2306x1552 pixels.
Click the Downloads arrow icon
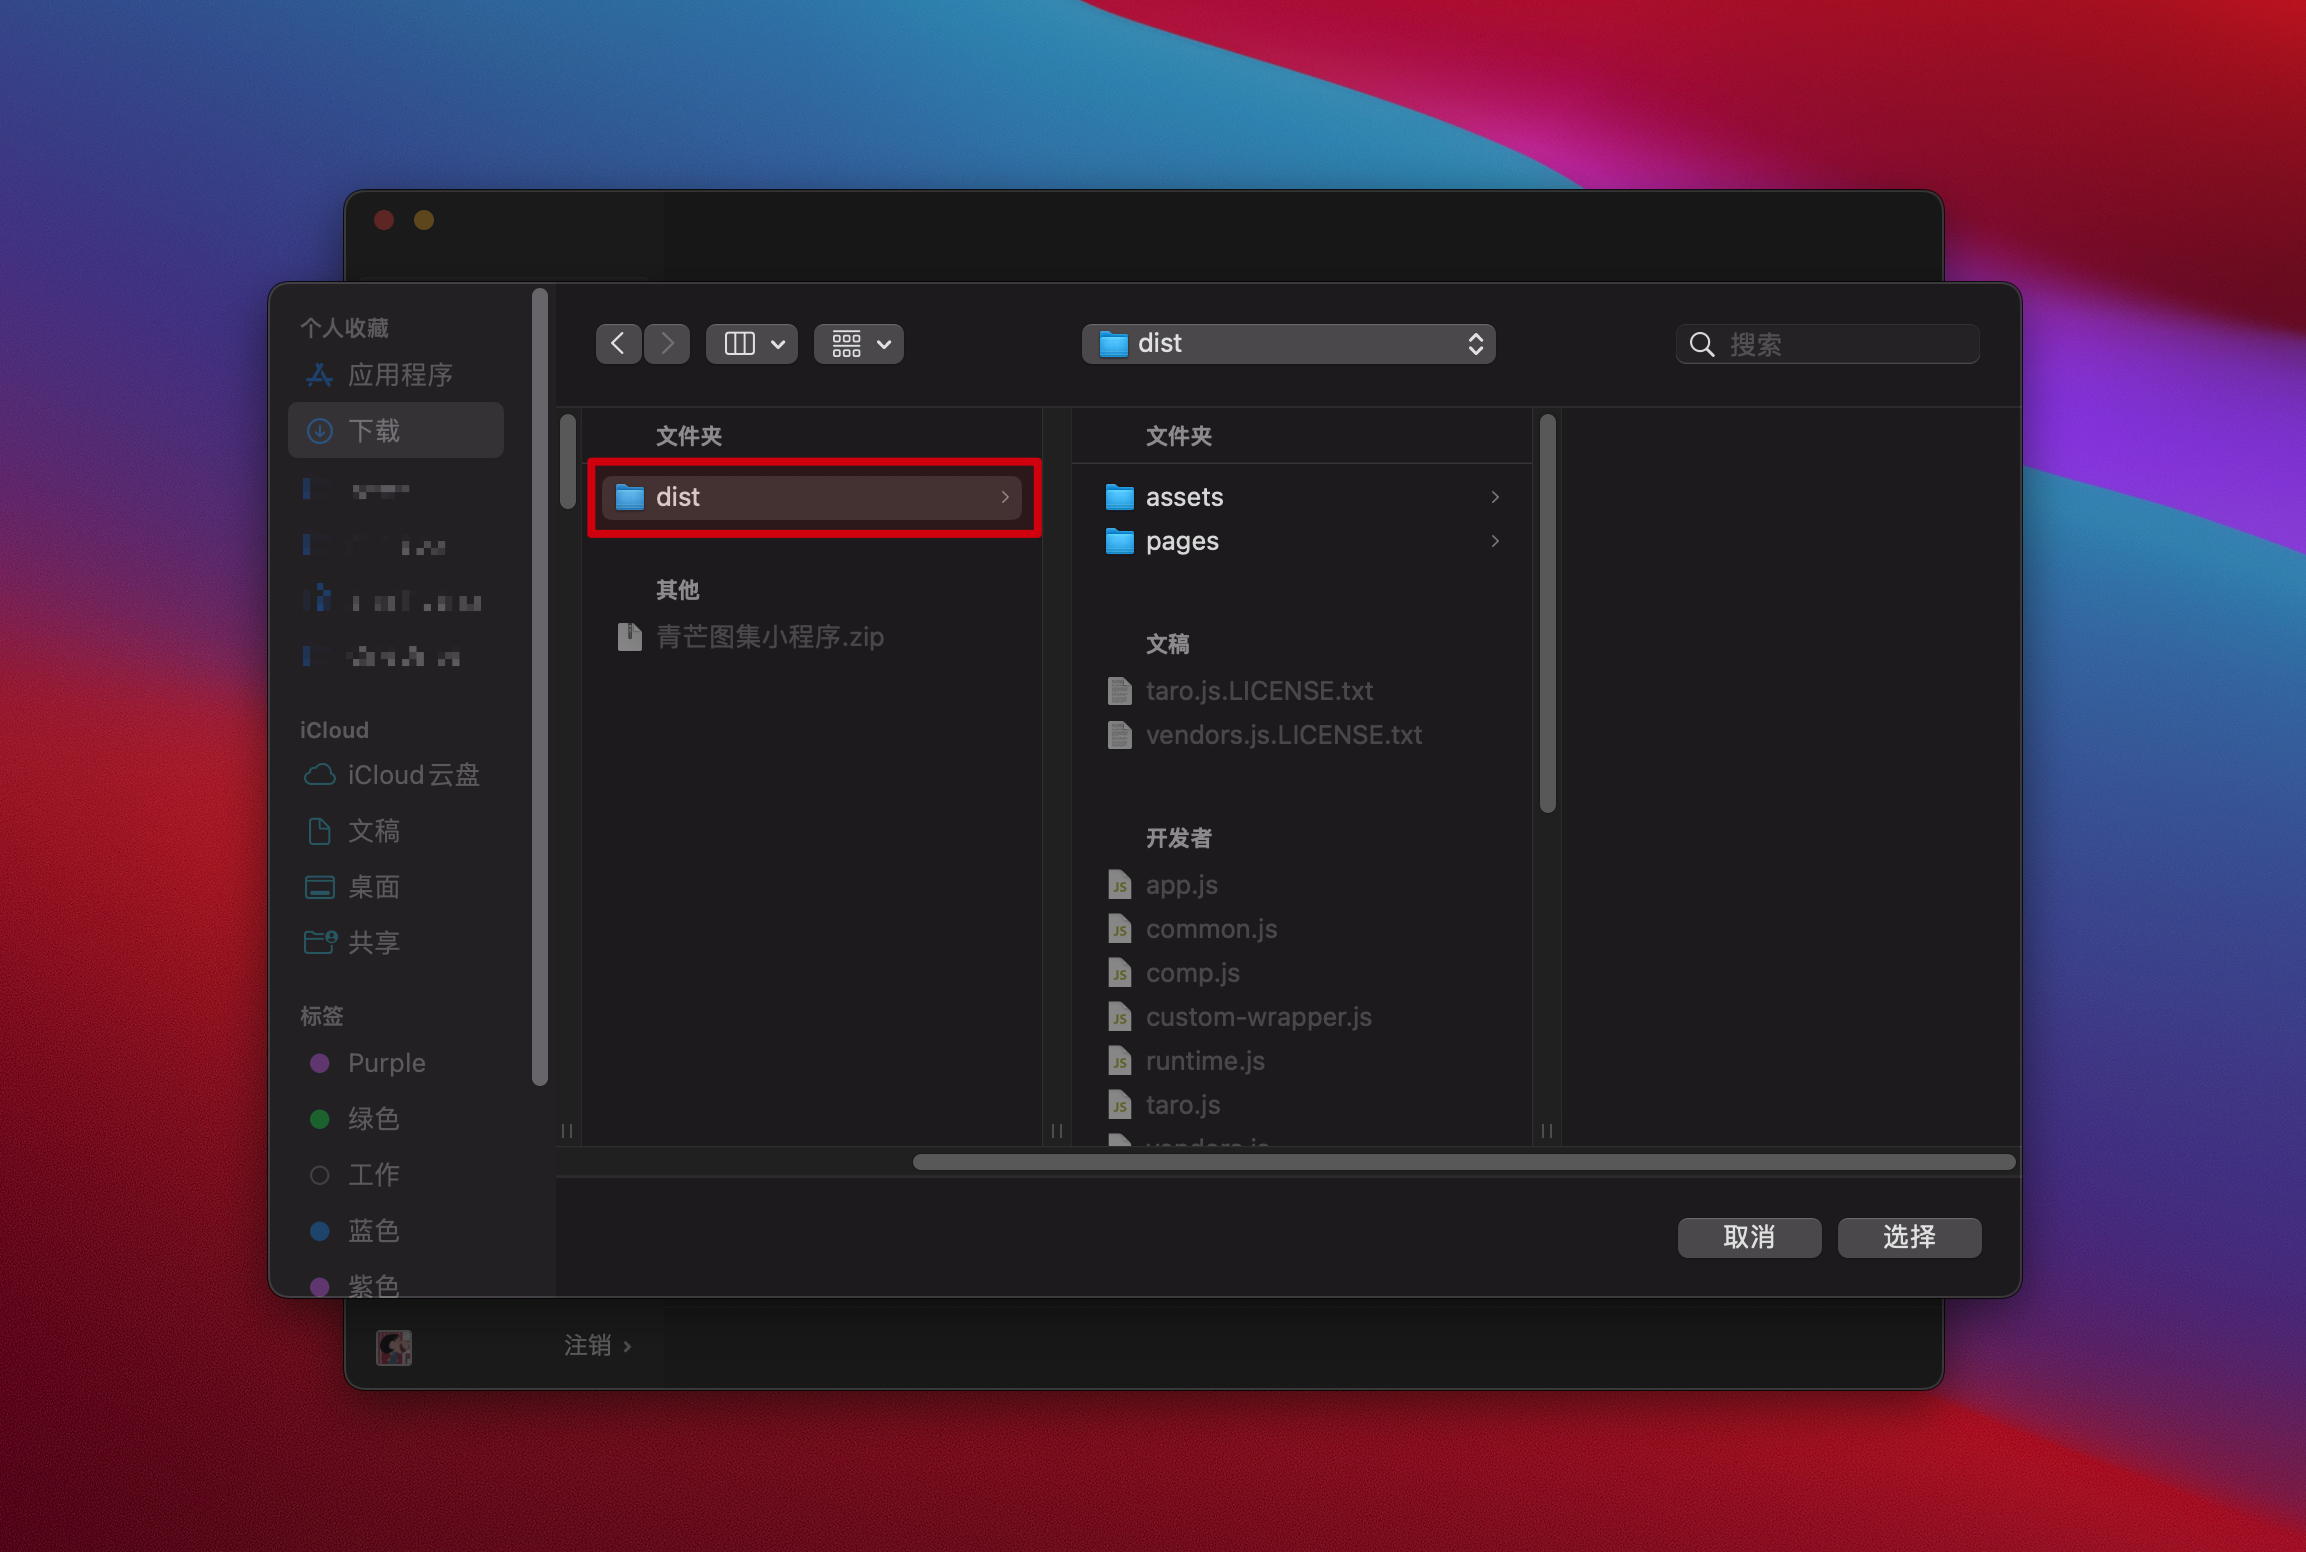pos(319,431)
